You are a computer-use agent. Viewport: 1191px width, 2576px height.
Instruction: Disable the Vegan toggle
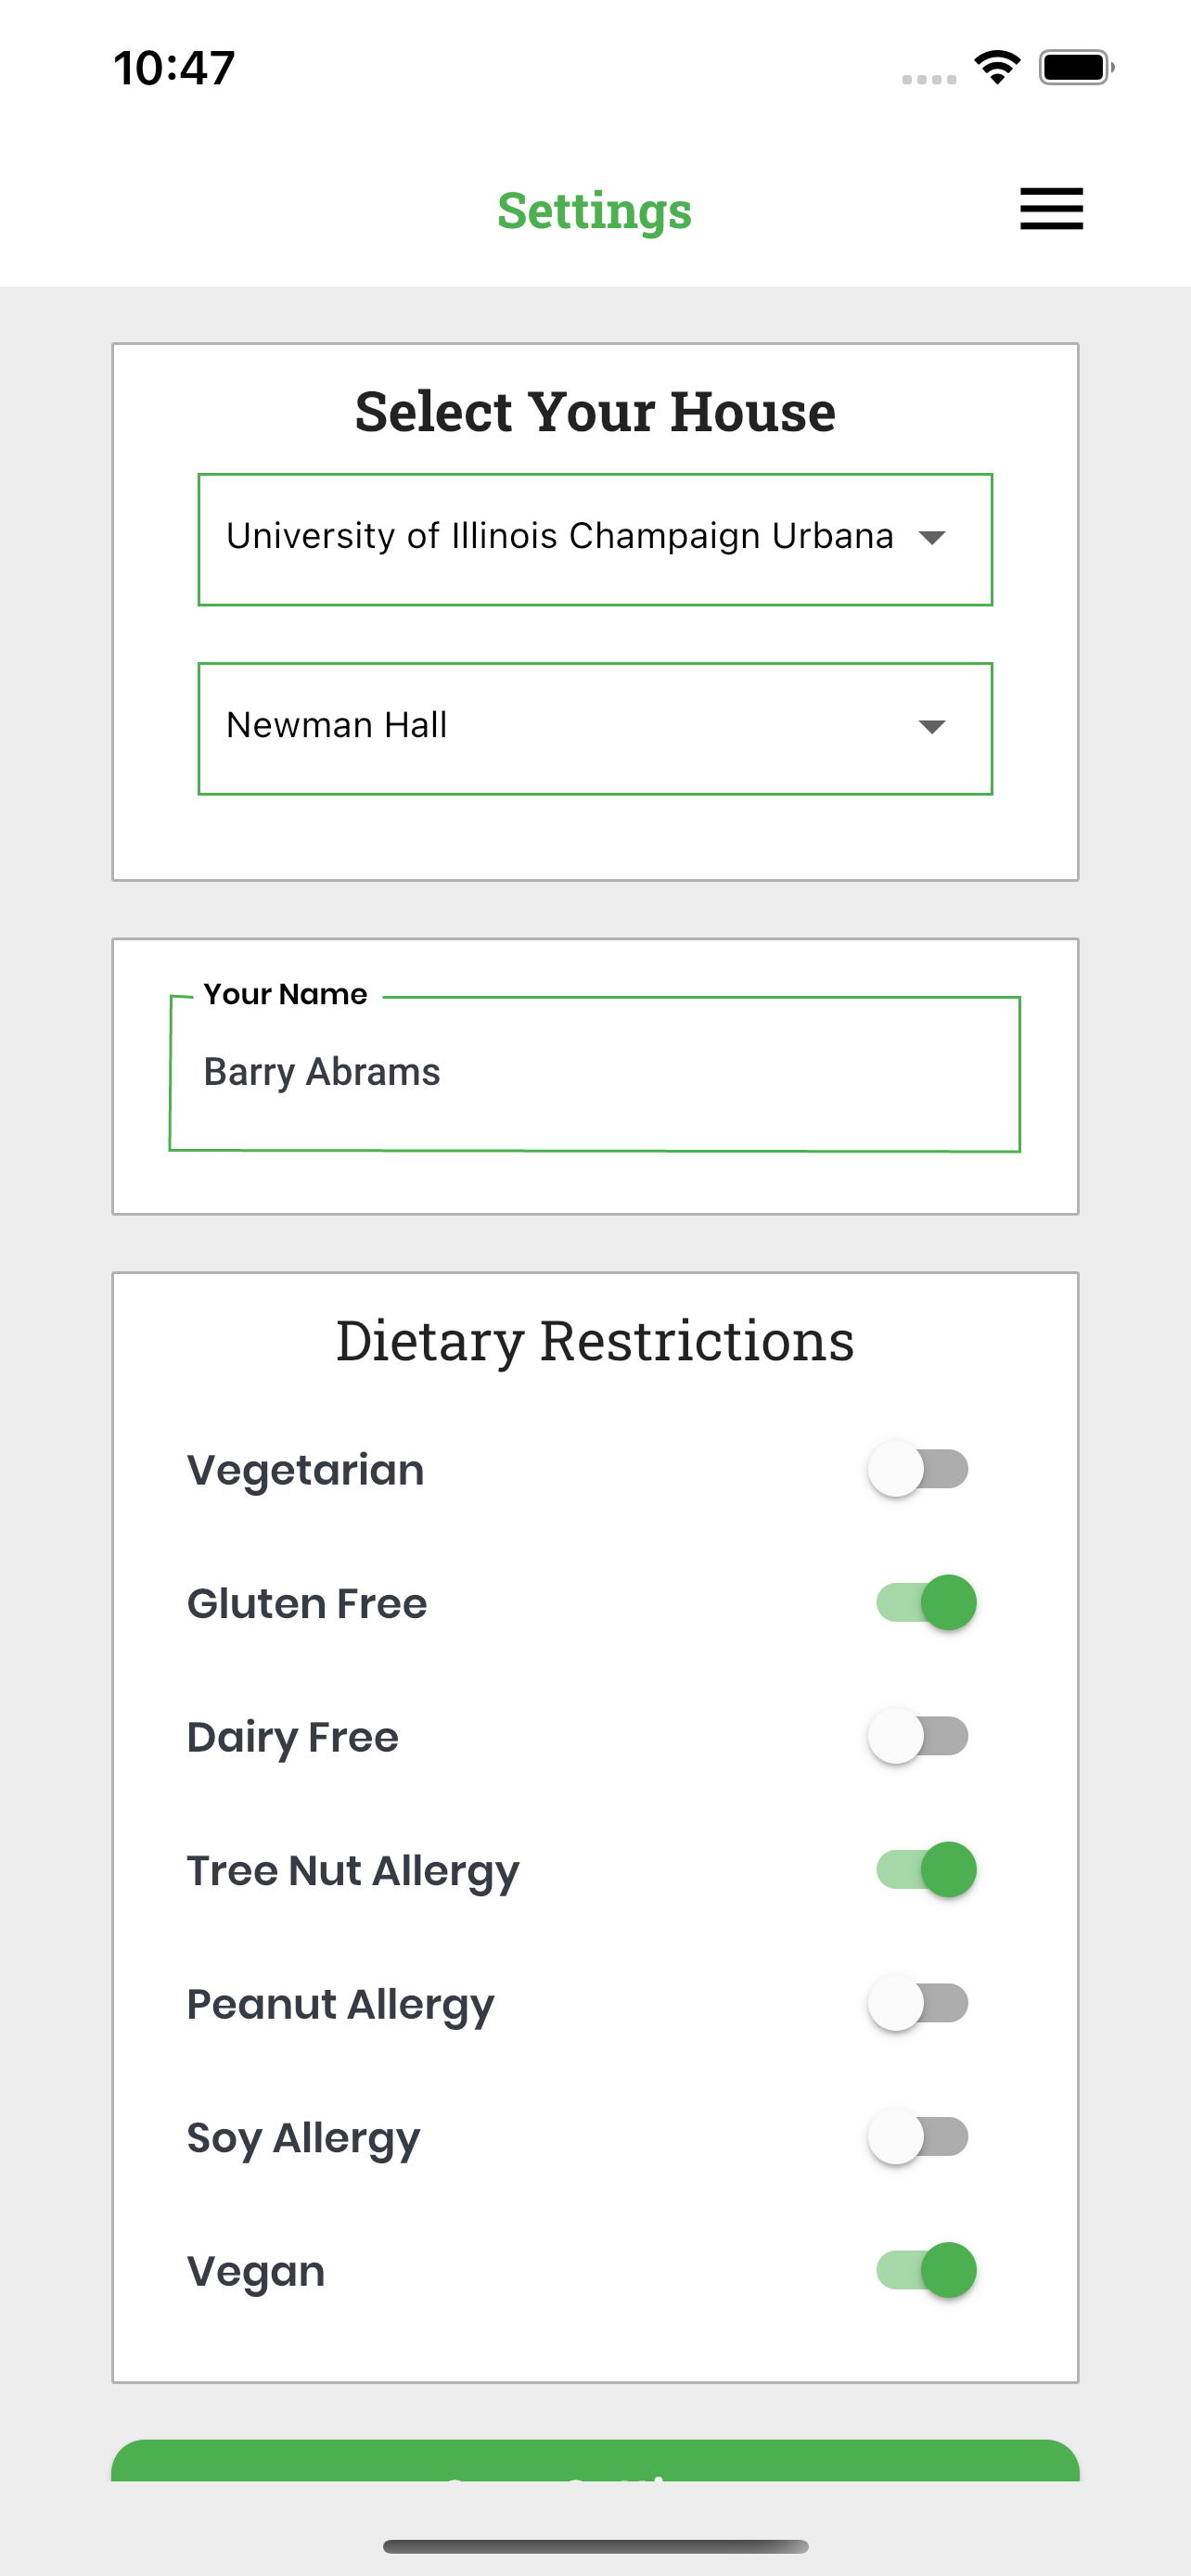pyautogui.click(x=926, y=2270)
